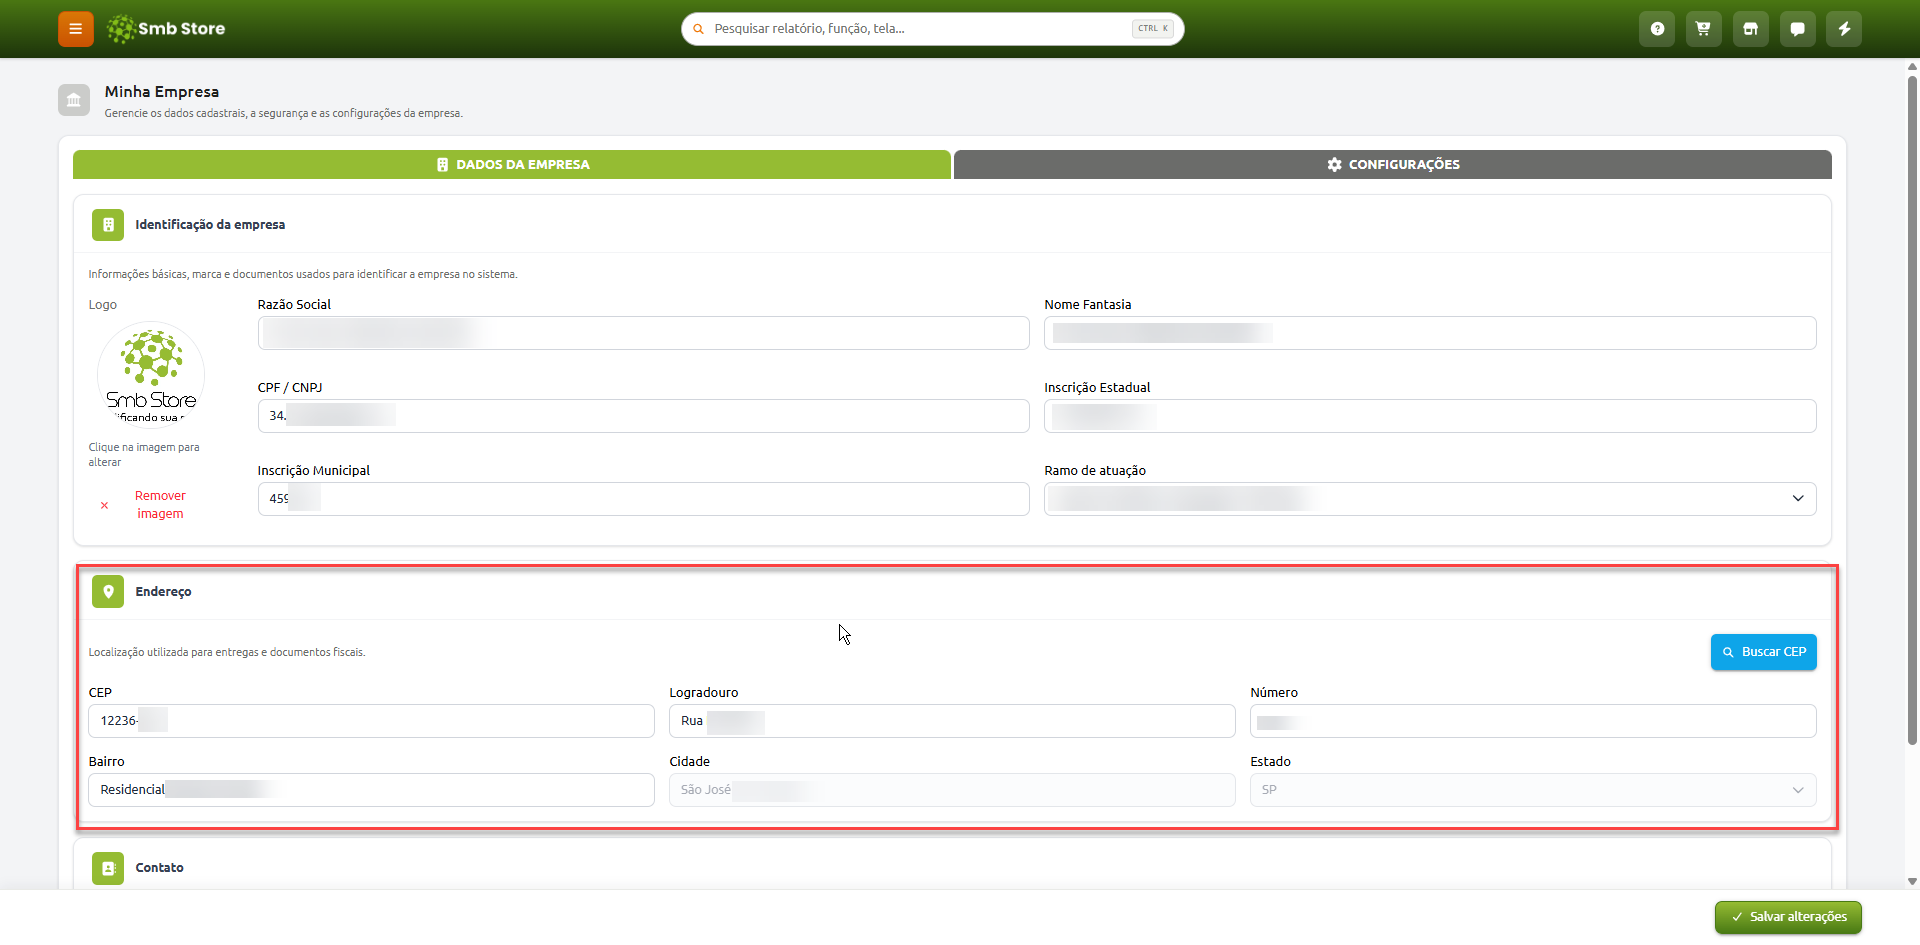Image resolution: width=1920 pixels, height=945 pixels.
Task: Switch to Configurações tab
Action: pos(1392,165)
